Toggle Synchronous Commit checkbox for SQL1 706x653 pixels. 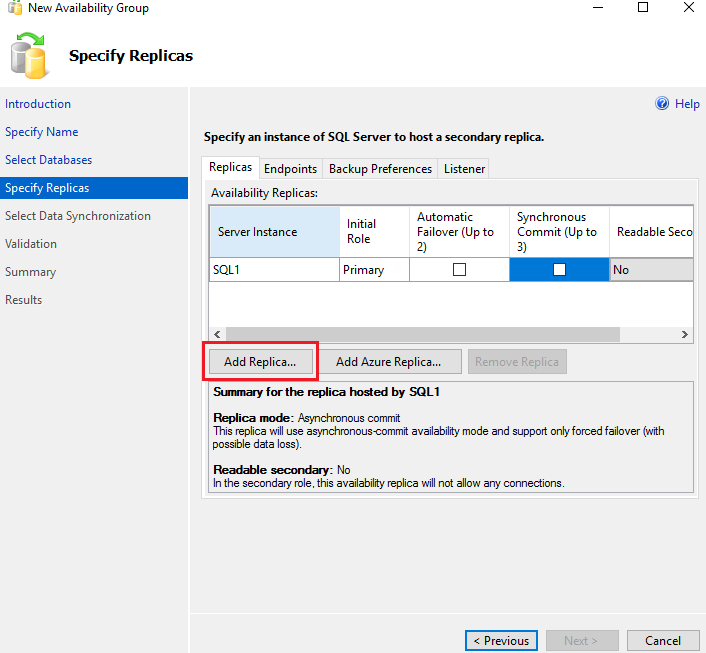click(x=559, y=269)
